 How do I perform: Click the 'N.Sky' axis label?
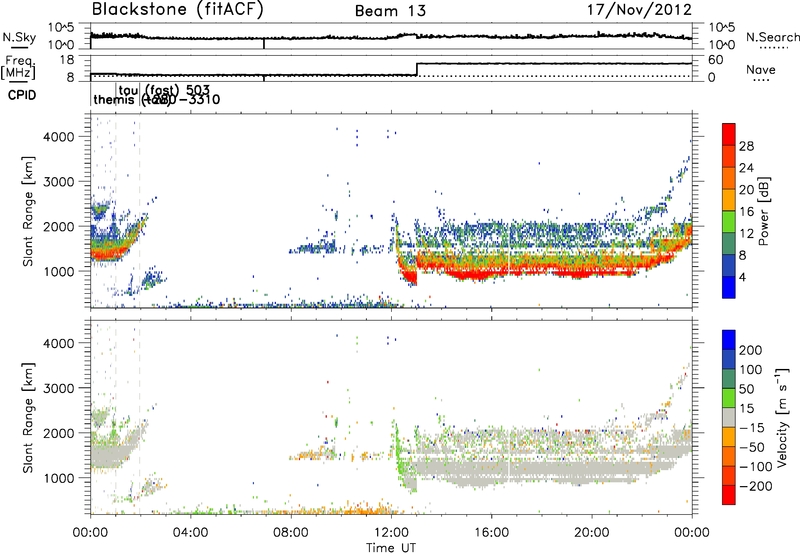19,37
